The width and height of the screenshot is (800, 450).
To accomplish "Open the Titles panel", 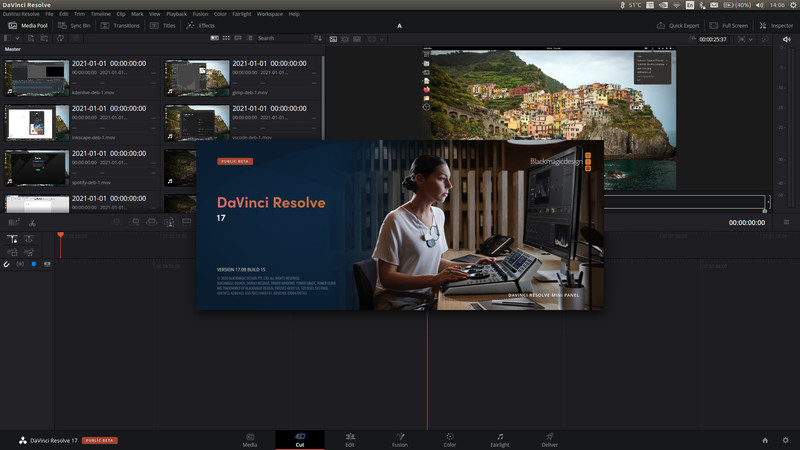I will coord(163,26).
